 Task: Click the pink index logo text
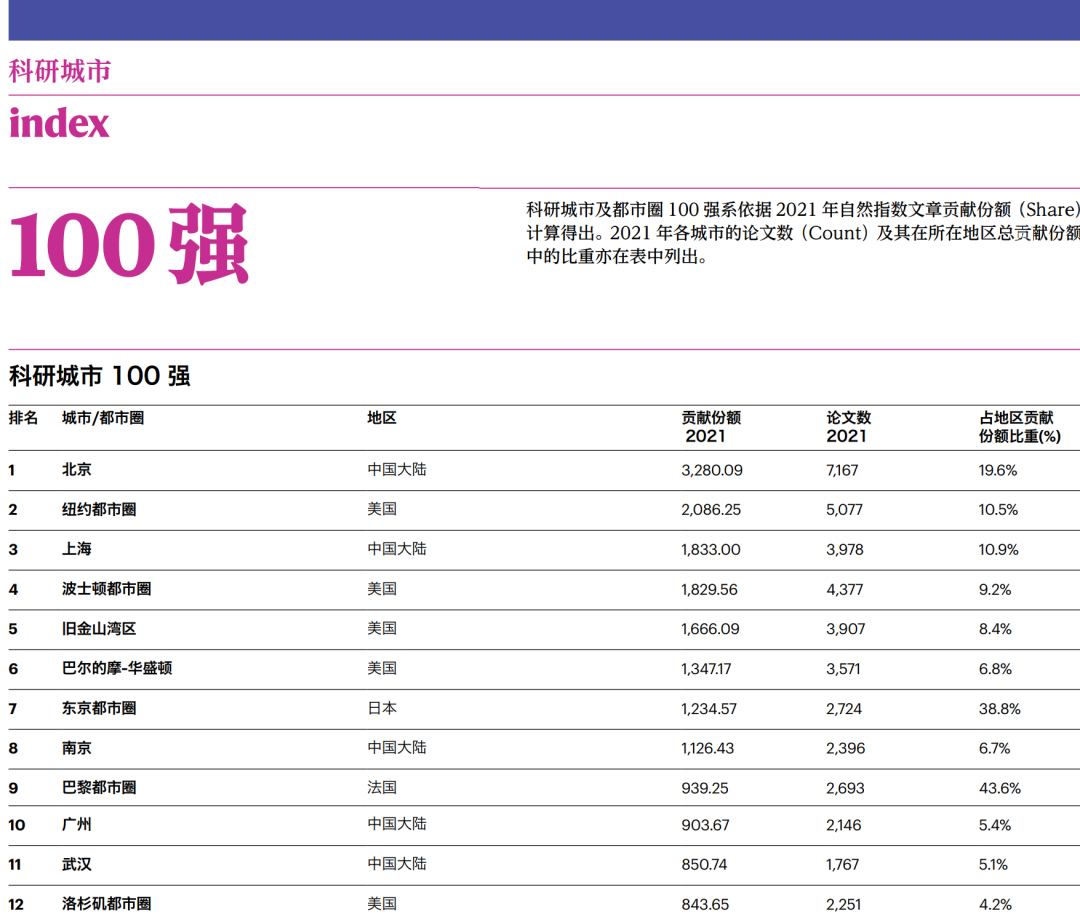point(59,123)
